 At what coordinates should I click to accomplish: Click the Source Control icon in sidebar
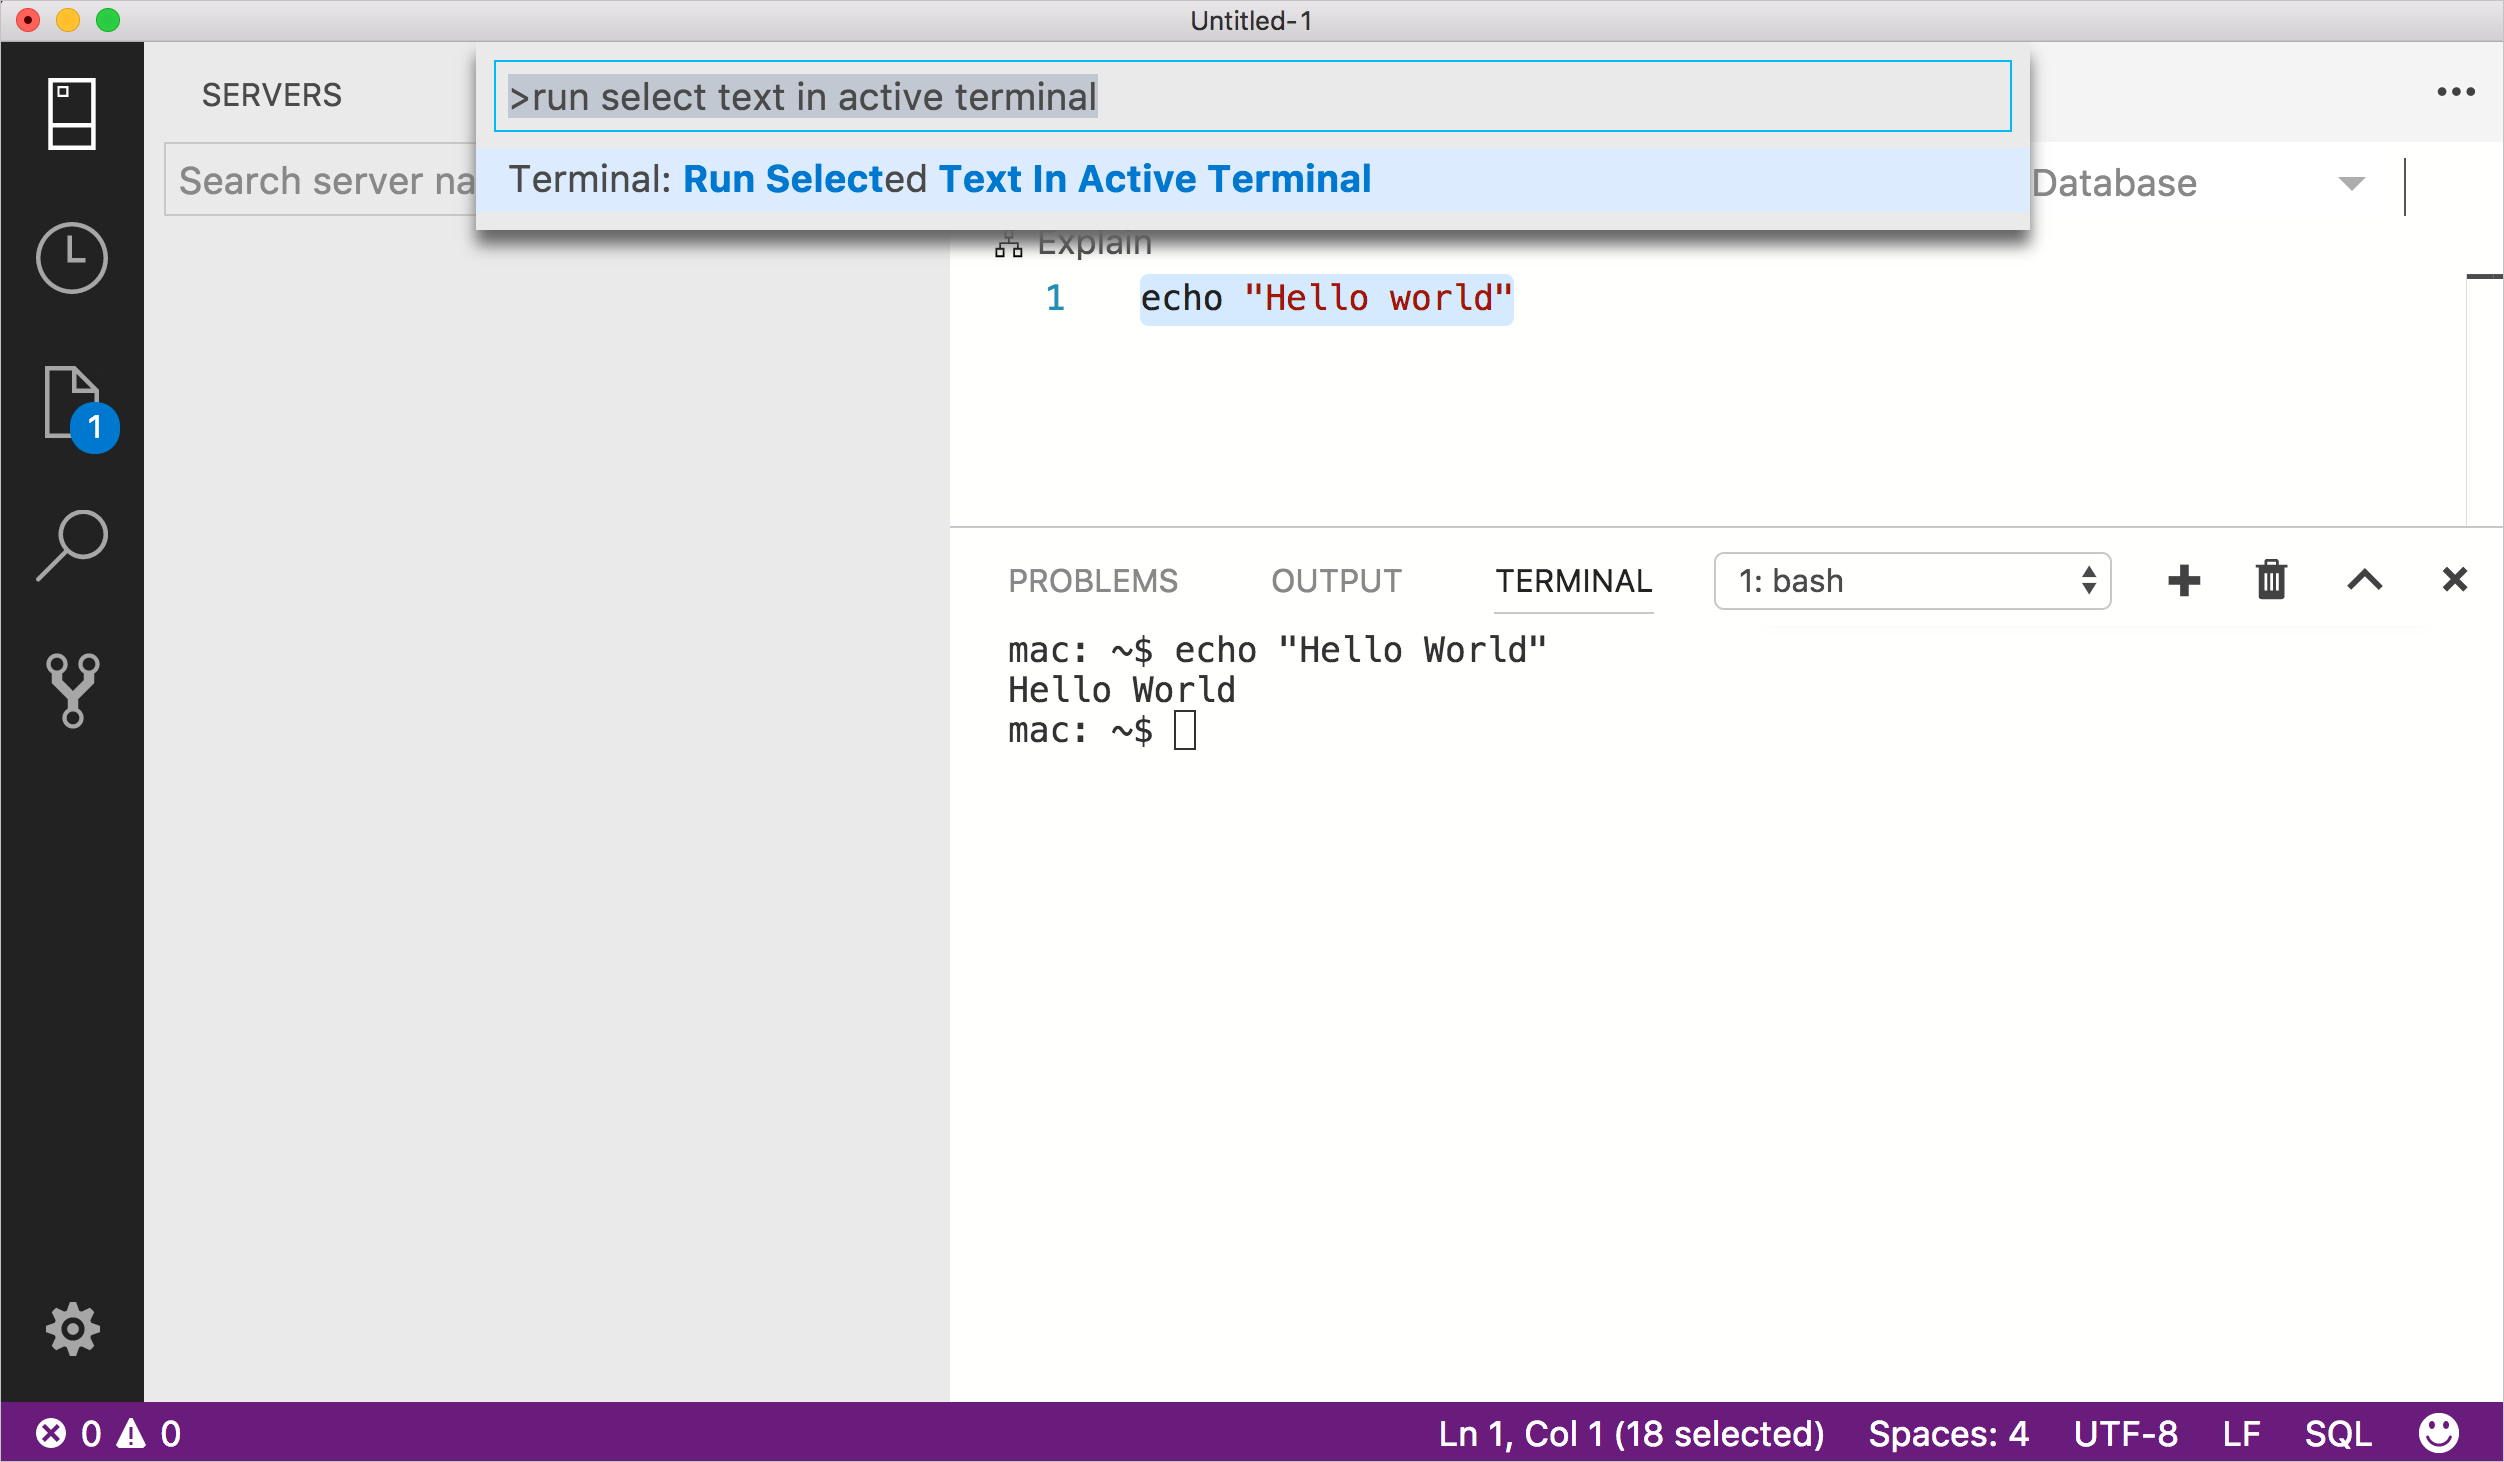click(71, 693)
